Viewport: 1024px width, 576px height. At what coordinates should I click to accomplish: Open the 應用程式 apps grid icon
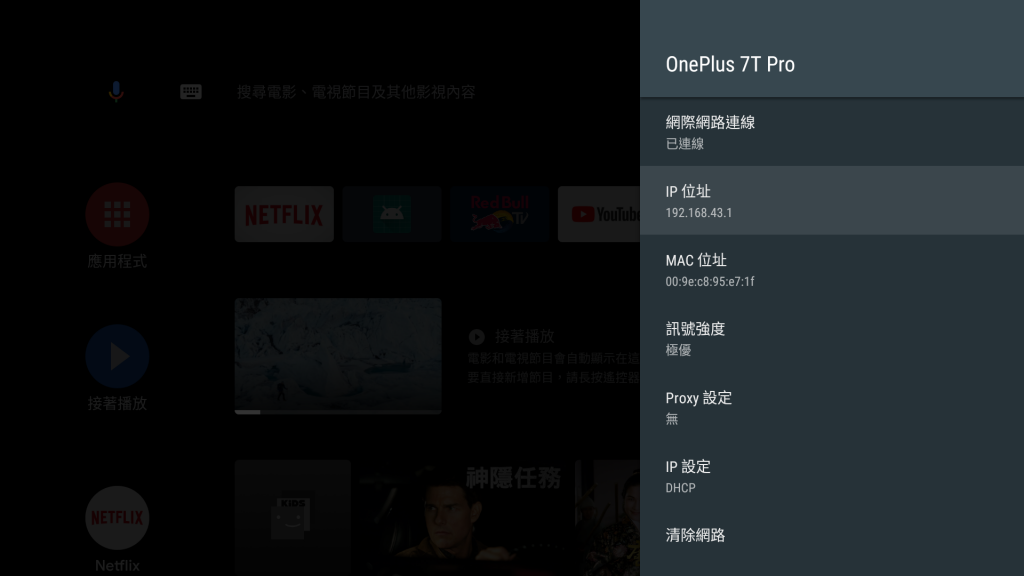pyautogui.click(x=118, y=215)
